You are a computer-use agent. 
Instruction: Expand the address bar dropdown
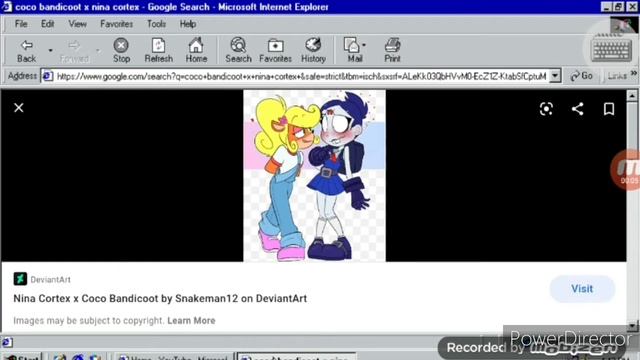(555, 76)
